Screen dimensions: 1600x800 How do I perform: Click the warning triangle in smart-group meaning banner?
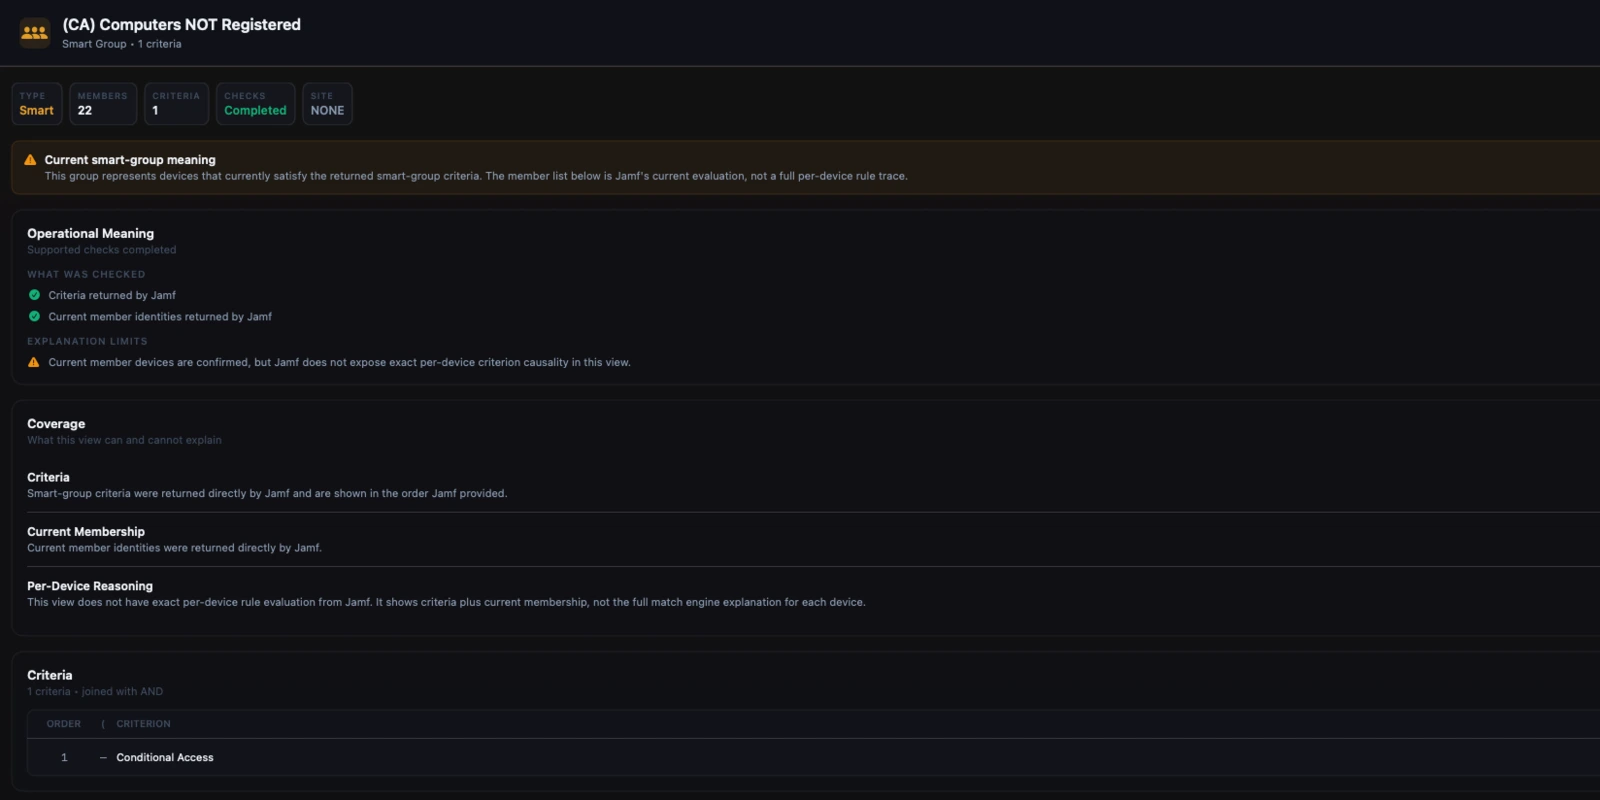(x=30, y=160)
